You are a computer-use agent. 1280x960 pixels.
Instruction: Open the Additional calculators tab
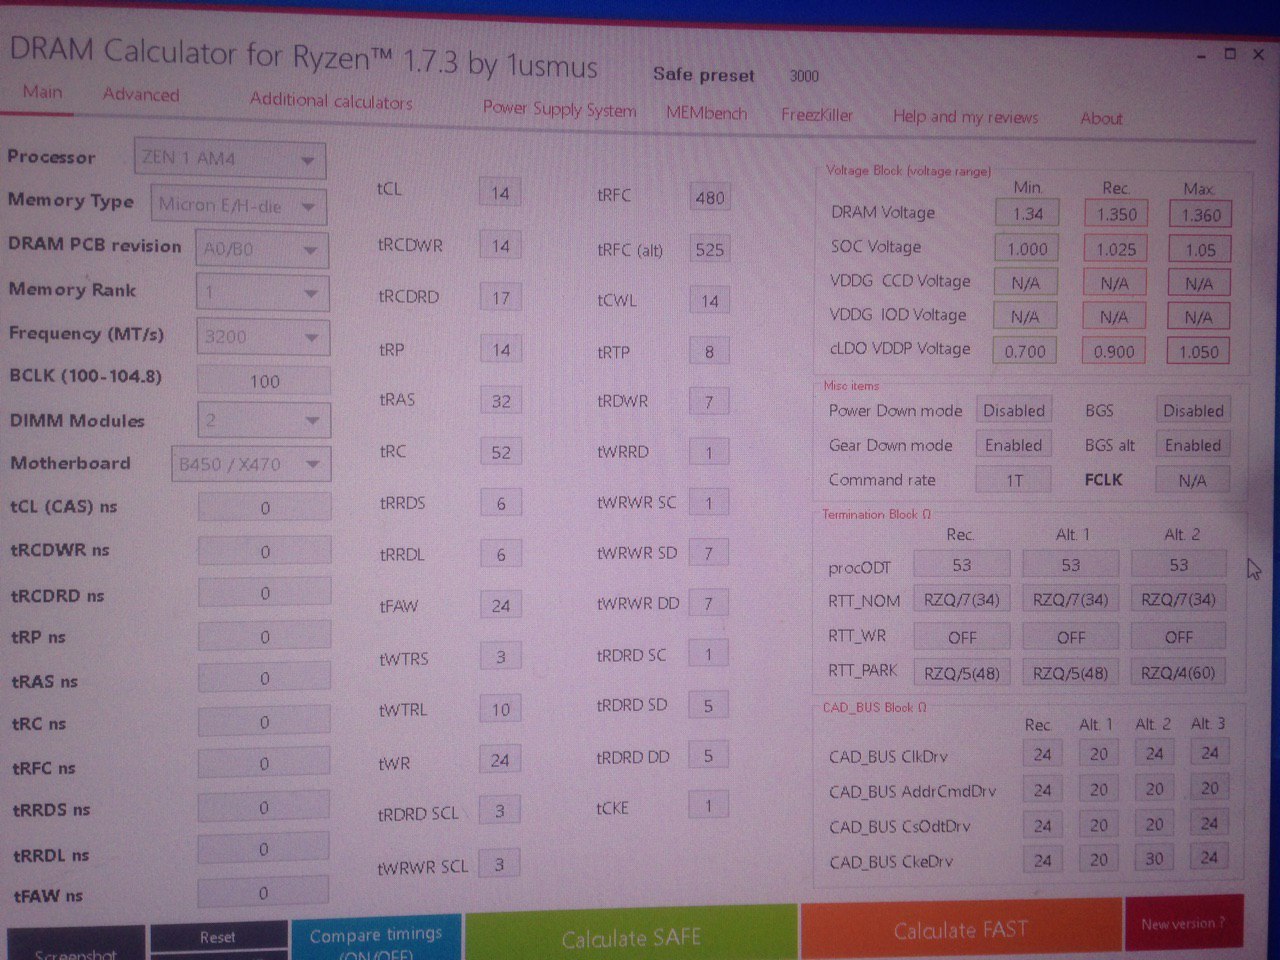tap(330, 101)
